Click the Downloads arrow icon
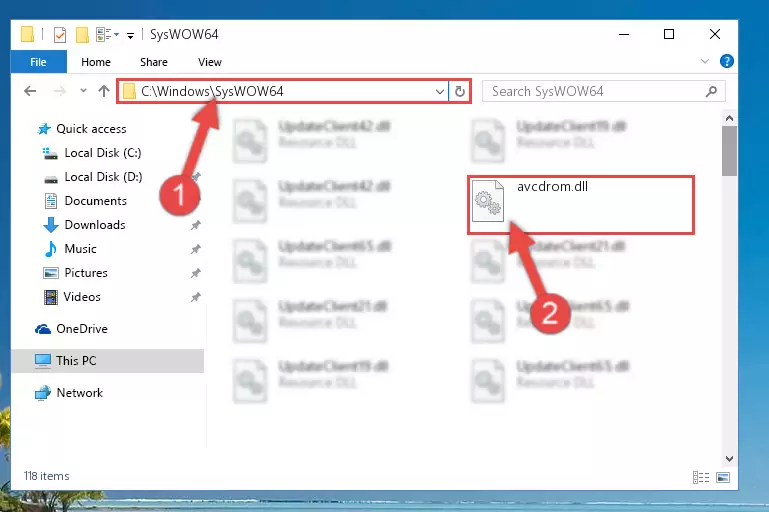 pos(51,225)
